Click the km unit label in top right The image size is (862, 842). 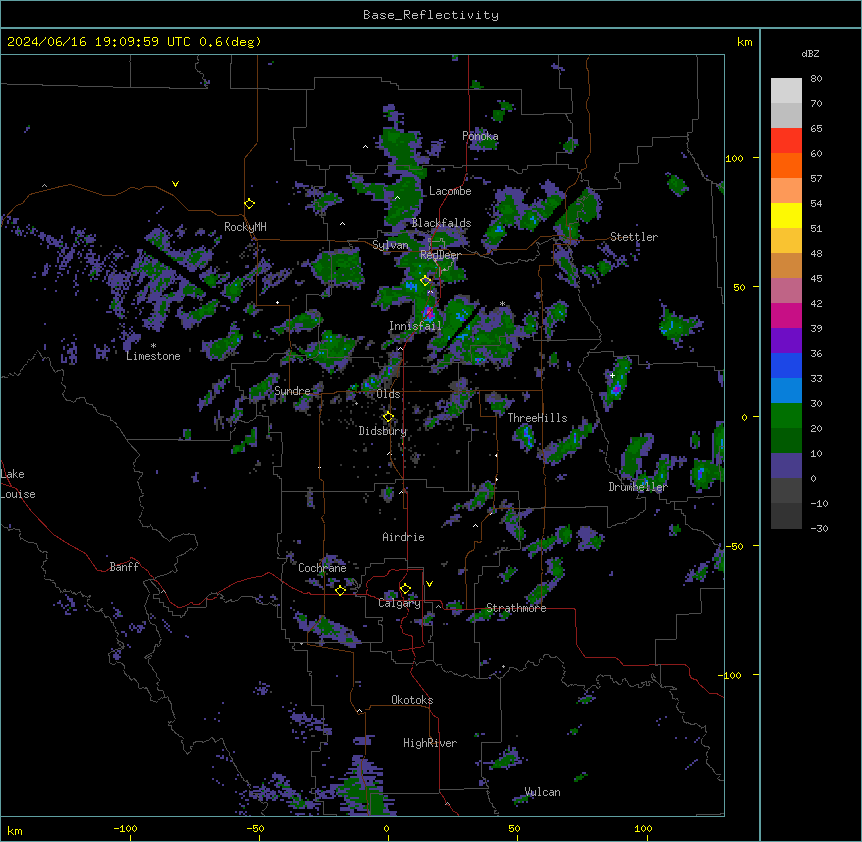[745, 42]
